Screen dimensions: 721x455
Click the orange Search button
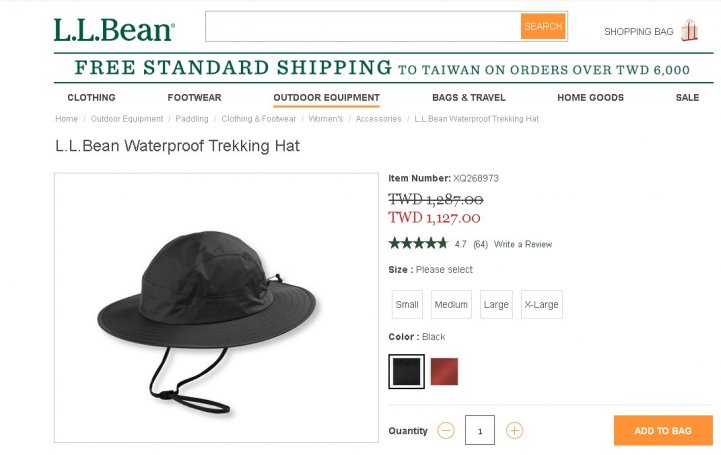(x=543, y=26)
